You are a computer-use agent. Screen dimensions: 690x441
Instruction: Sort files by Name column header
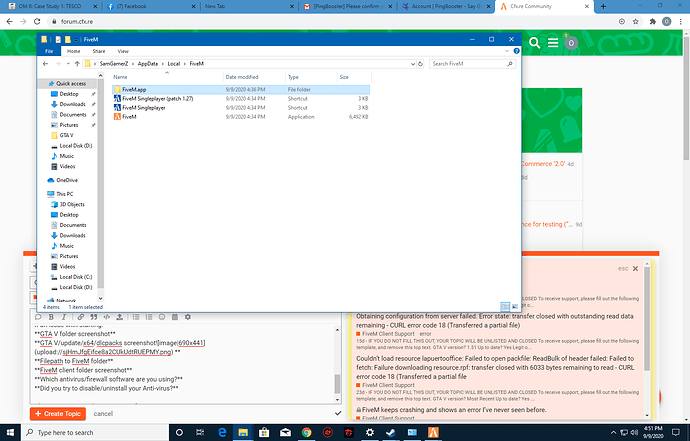pos(120,76)
